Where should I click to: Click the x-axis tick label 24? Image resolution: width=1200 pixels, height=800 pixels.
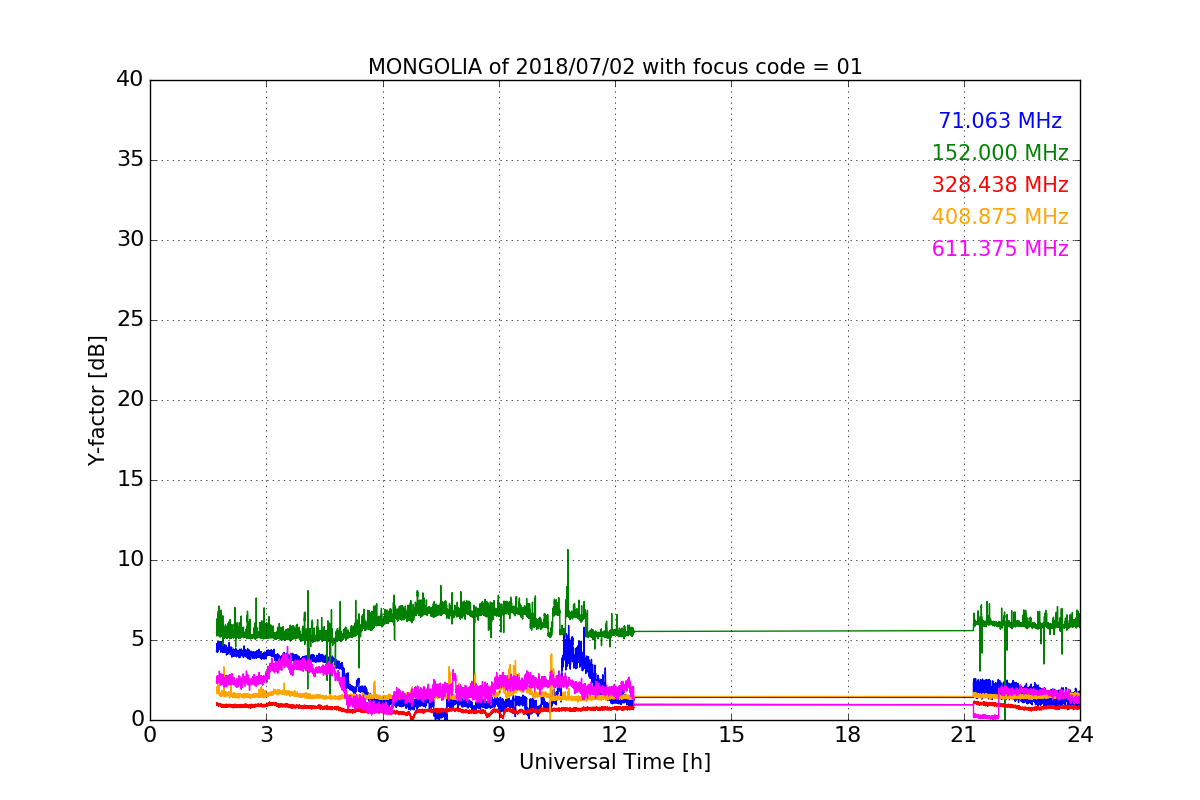pos(1080,735)
